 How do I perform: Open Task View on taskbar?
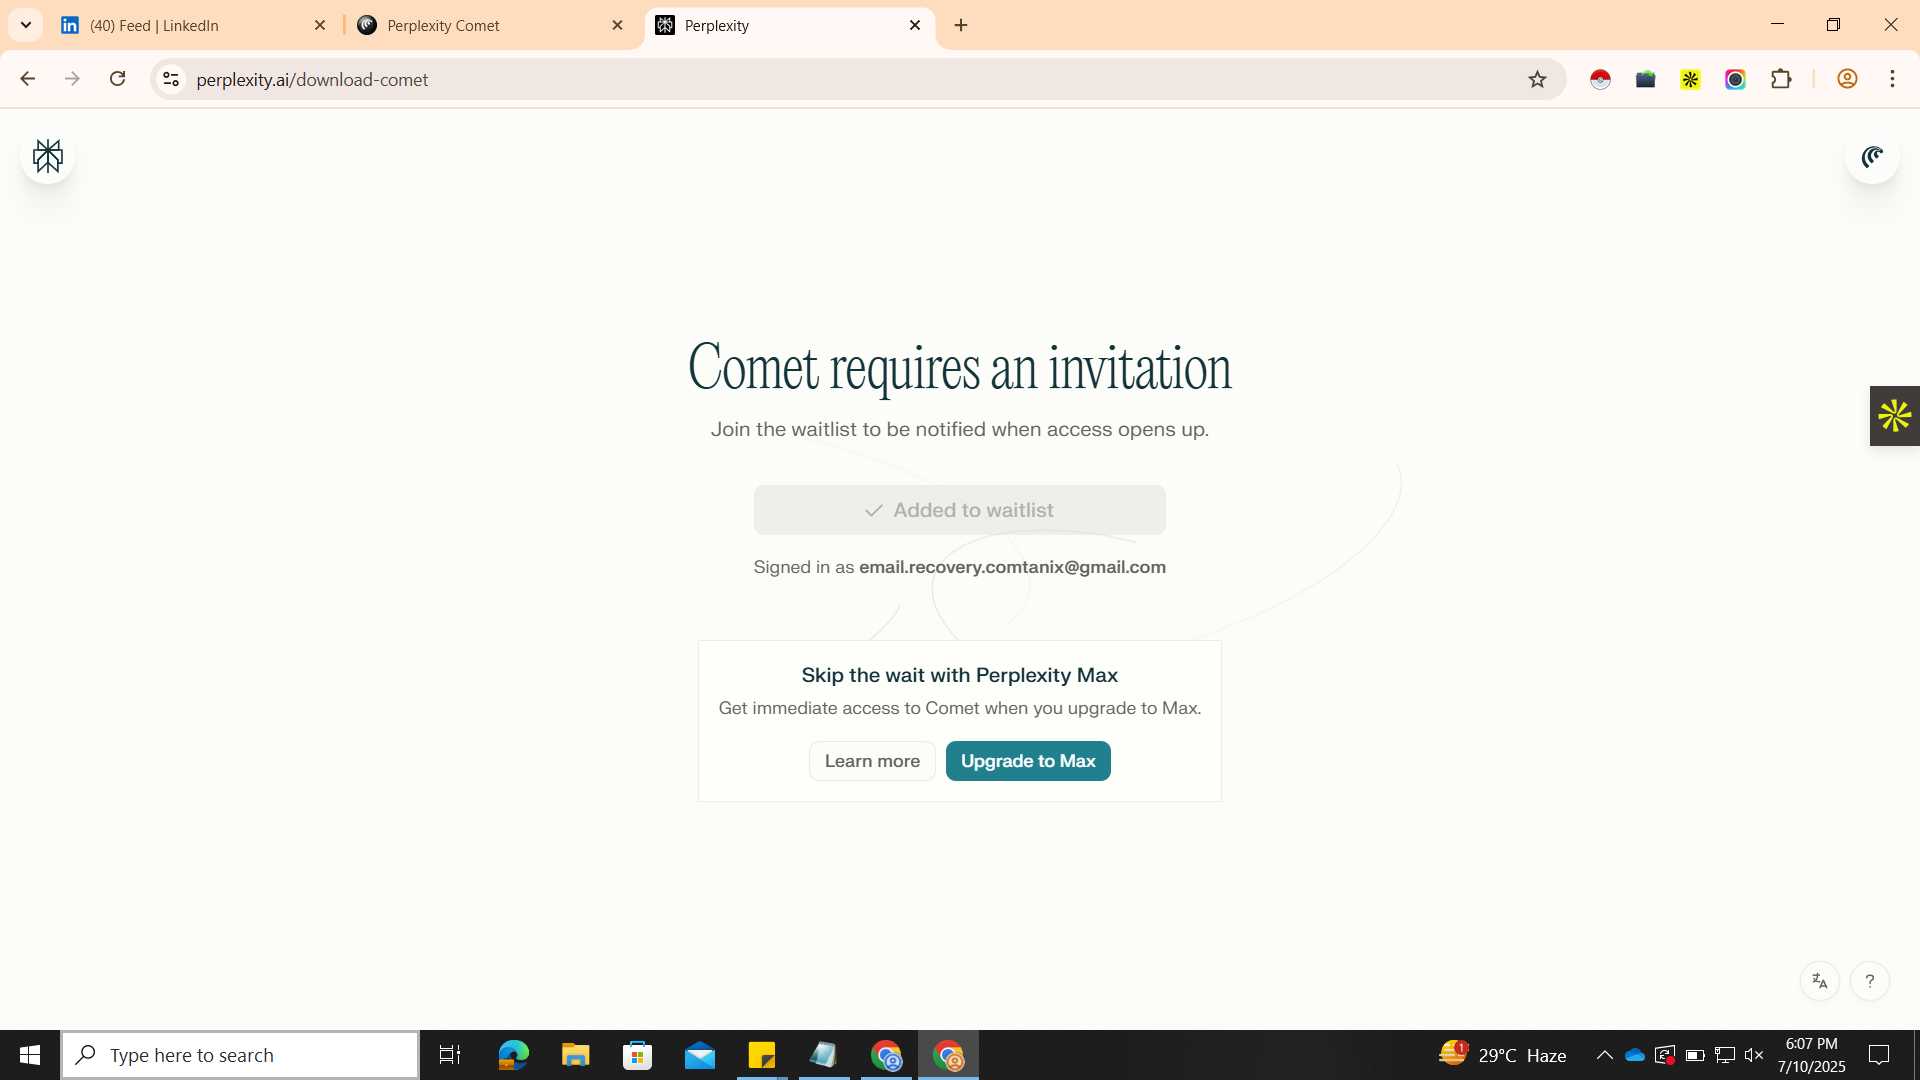(450, 1055)
